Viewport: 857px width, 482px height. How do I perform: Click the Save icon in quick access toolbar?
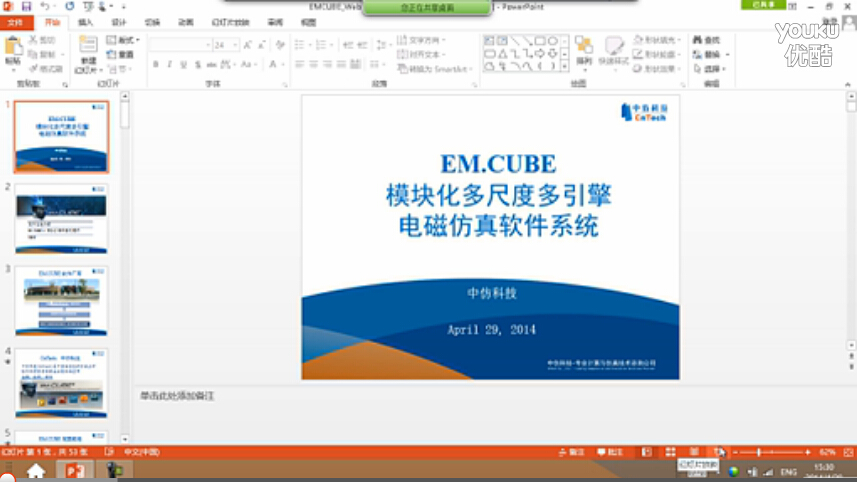click(26, 7)
